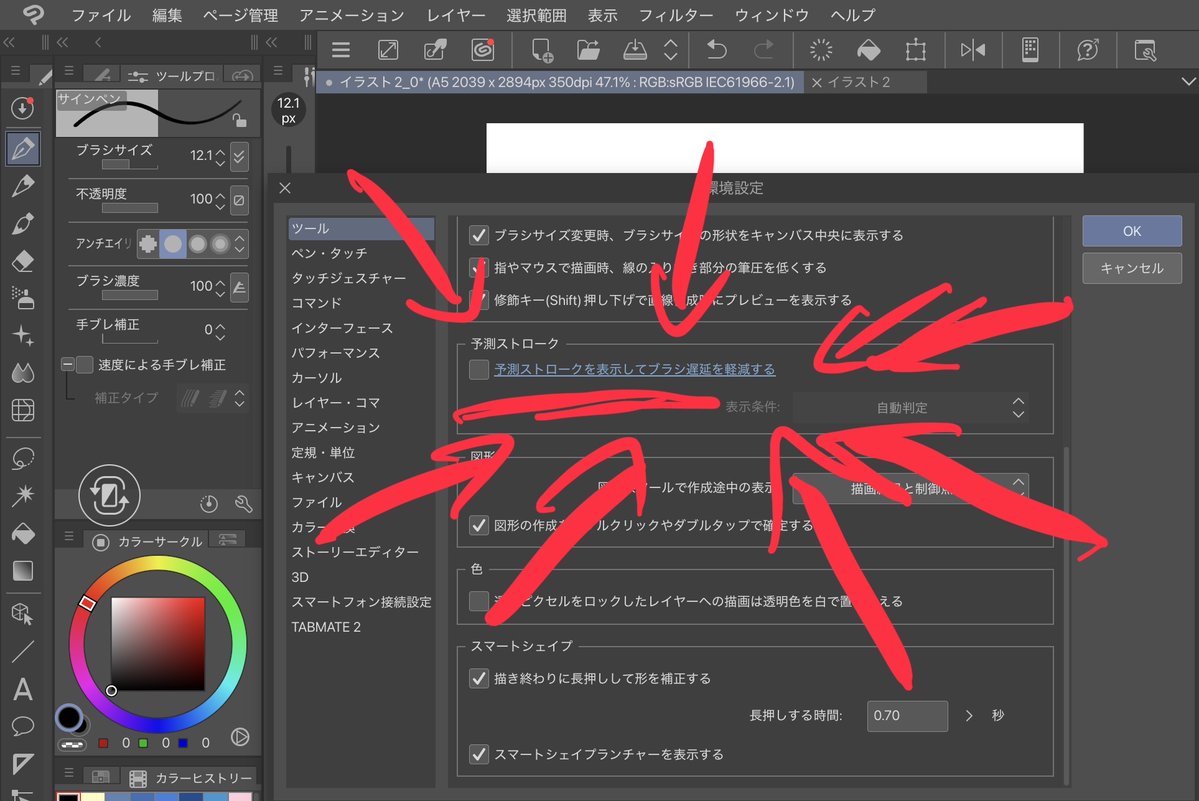1199x801 pixels.
Task: Click the Flip horizontal icon
Action: point(973,50)
